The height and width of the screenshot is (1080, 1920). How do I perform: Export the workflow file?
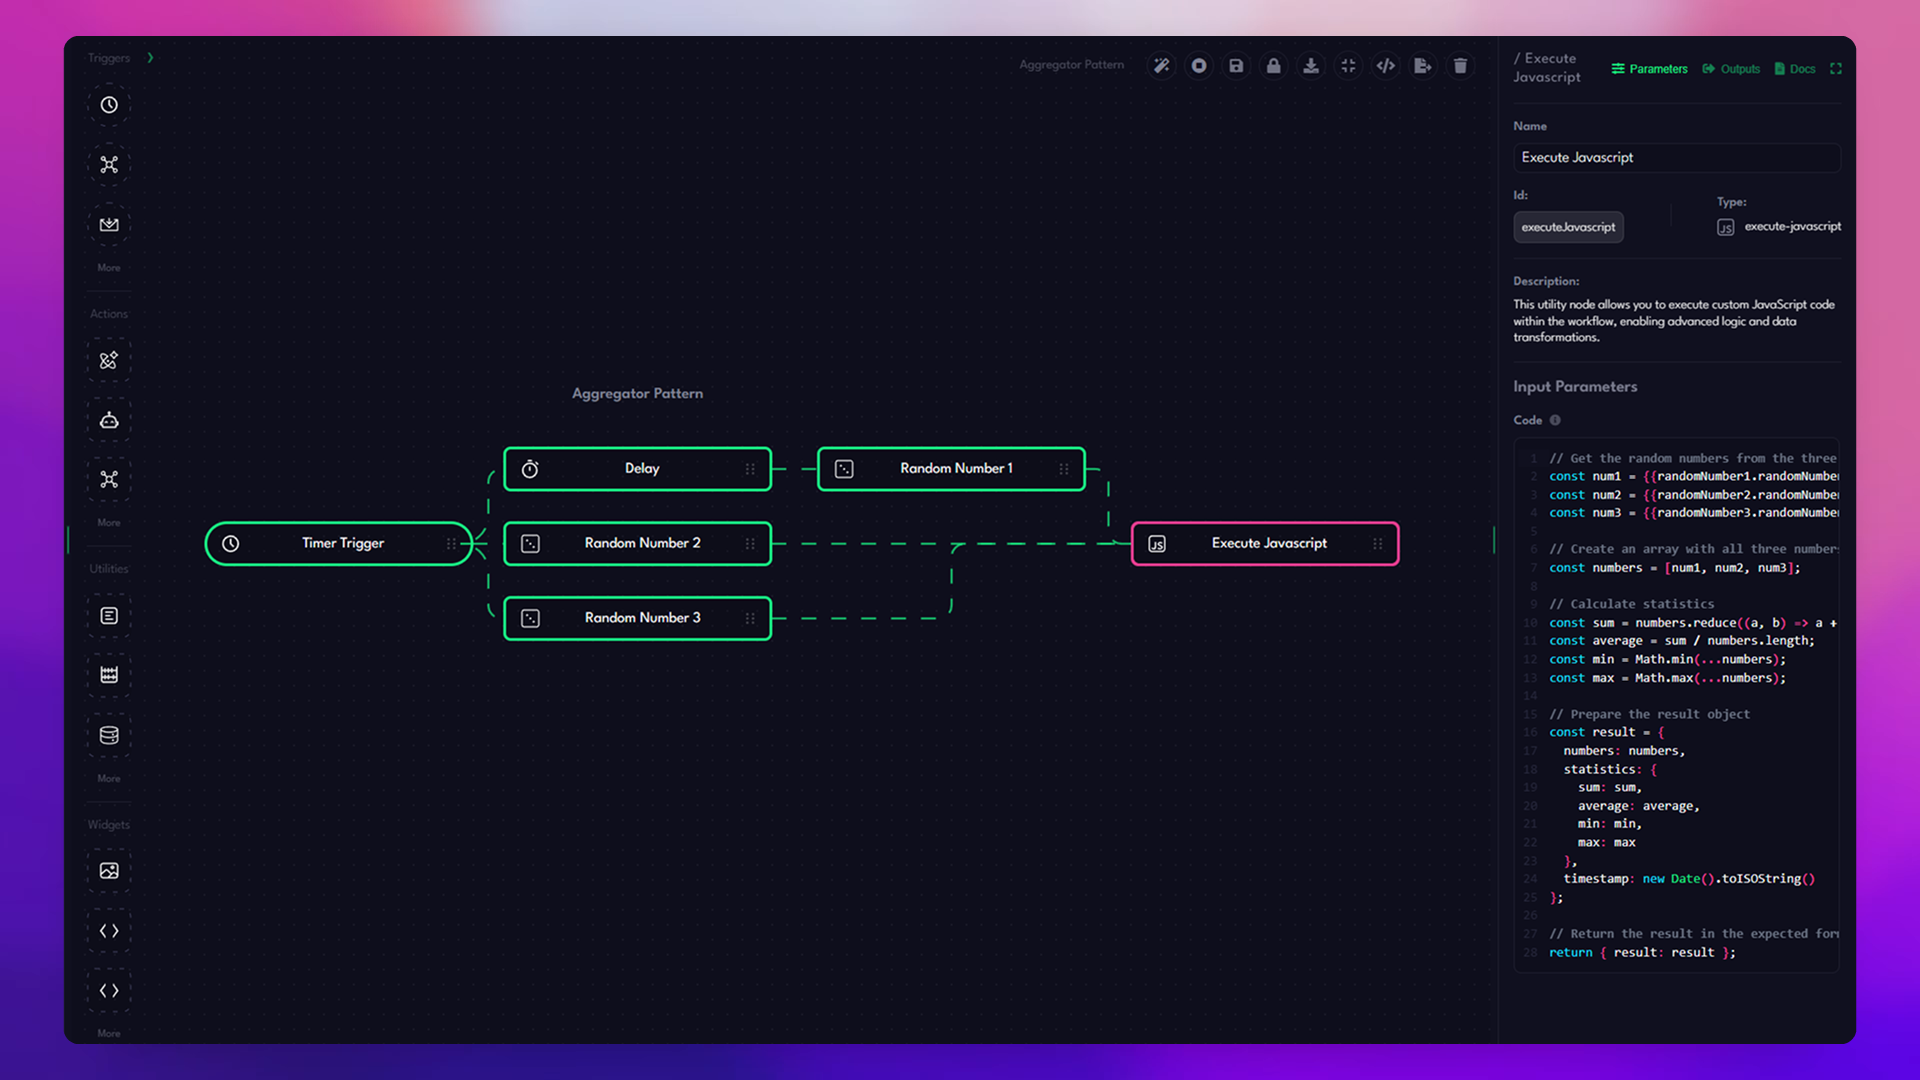(x=1423, y=65)
